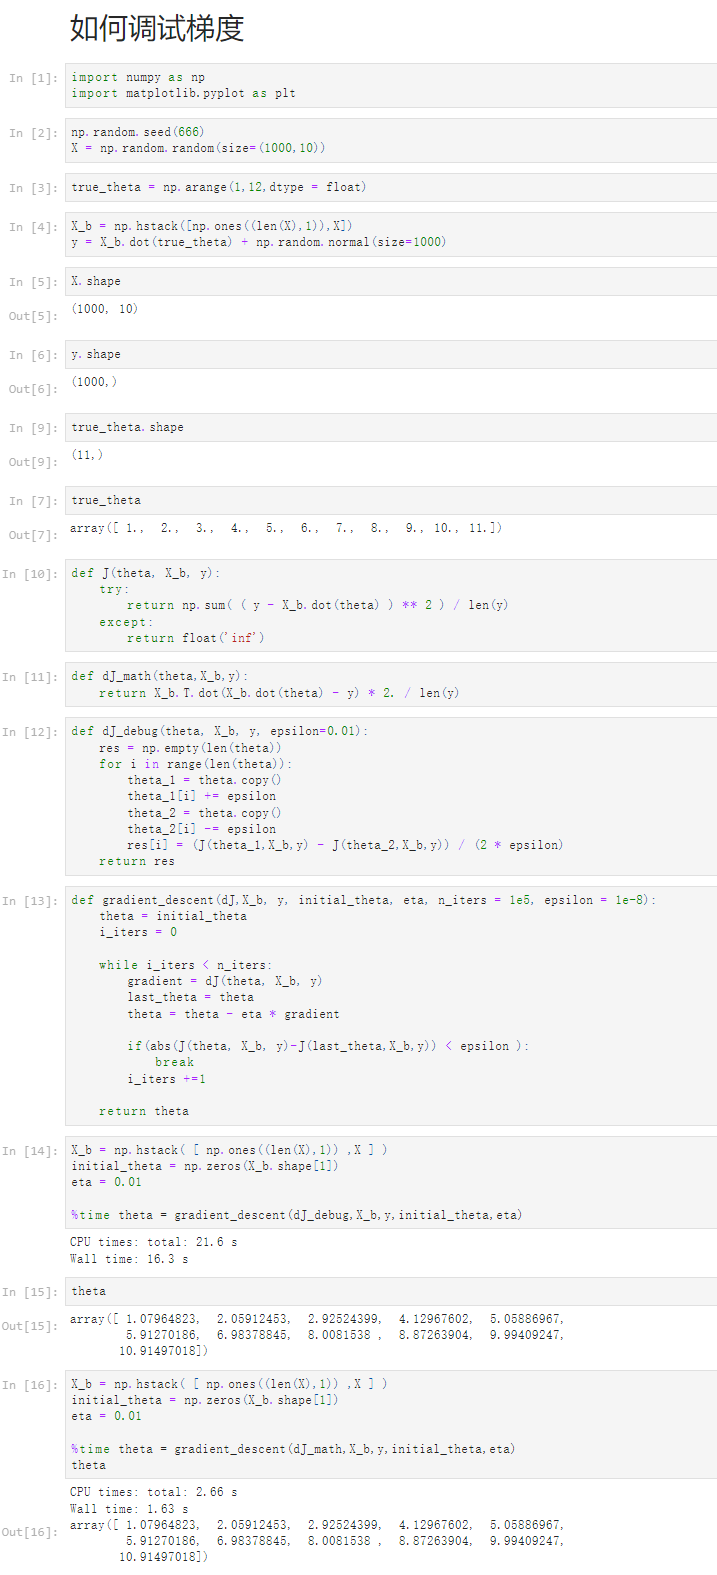Click the output (1000,)
Screen dimensions: 717x1575
click(x=94, y=382)
